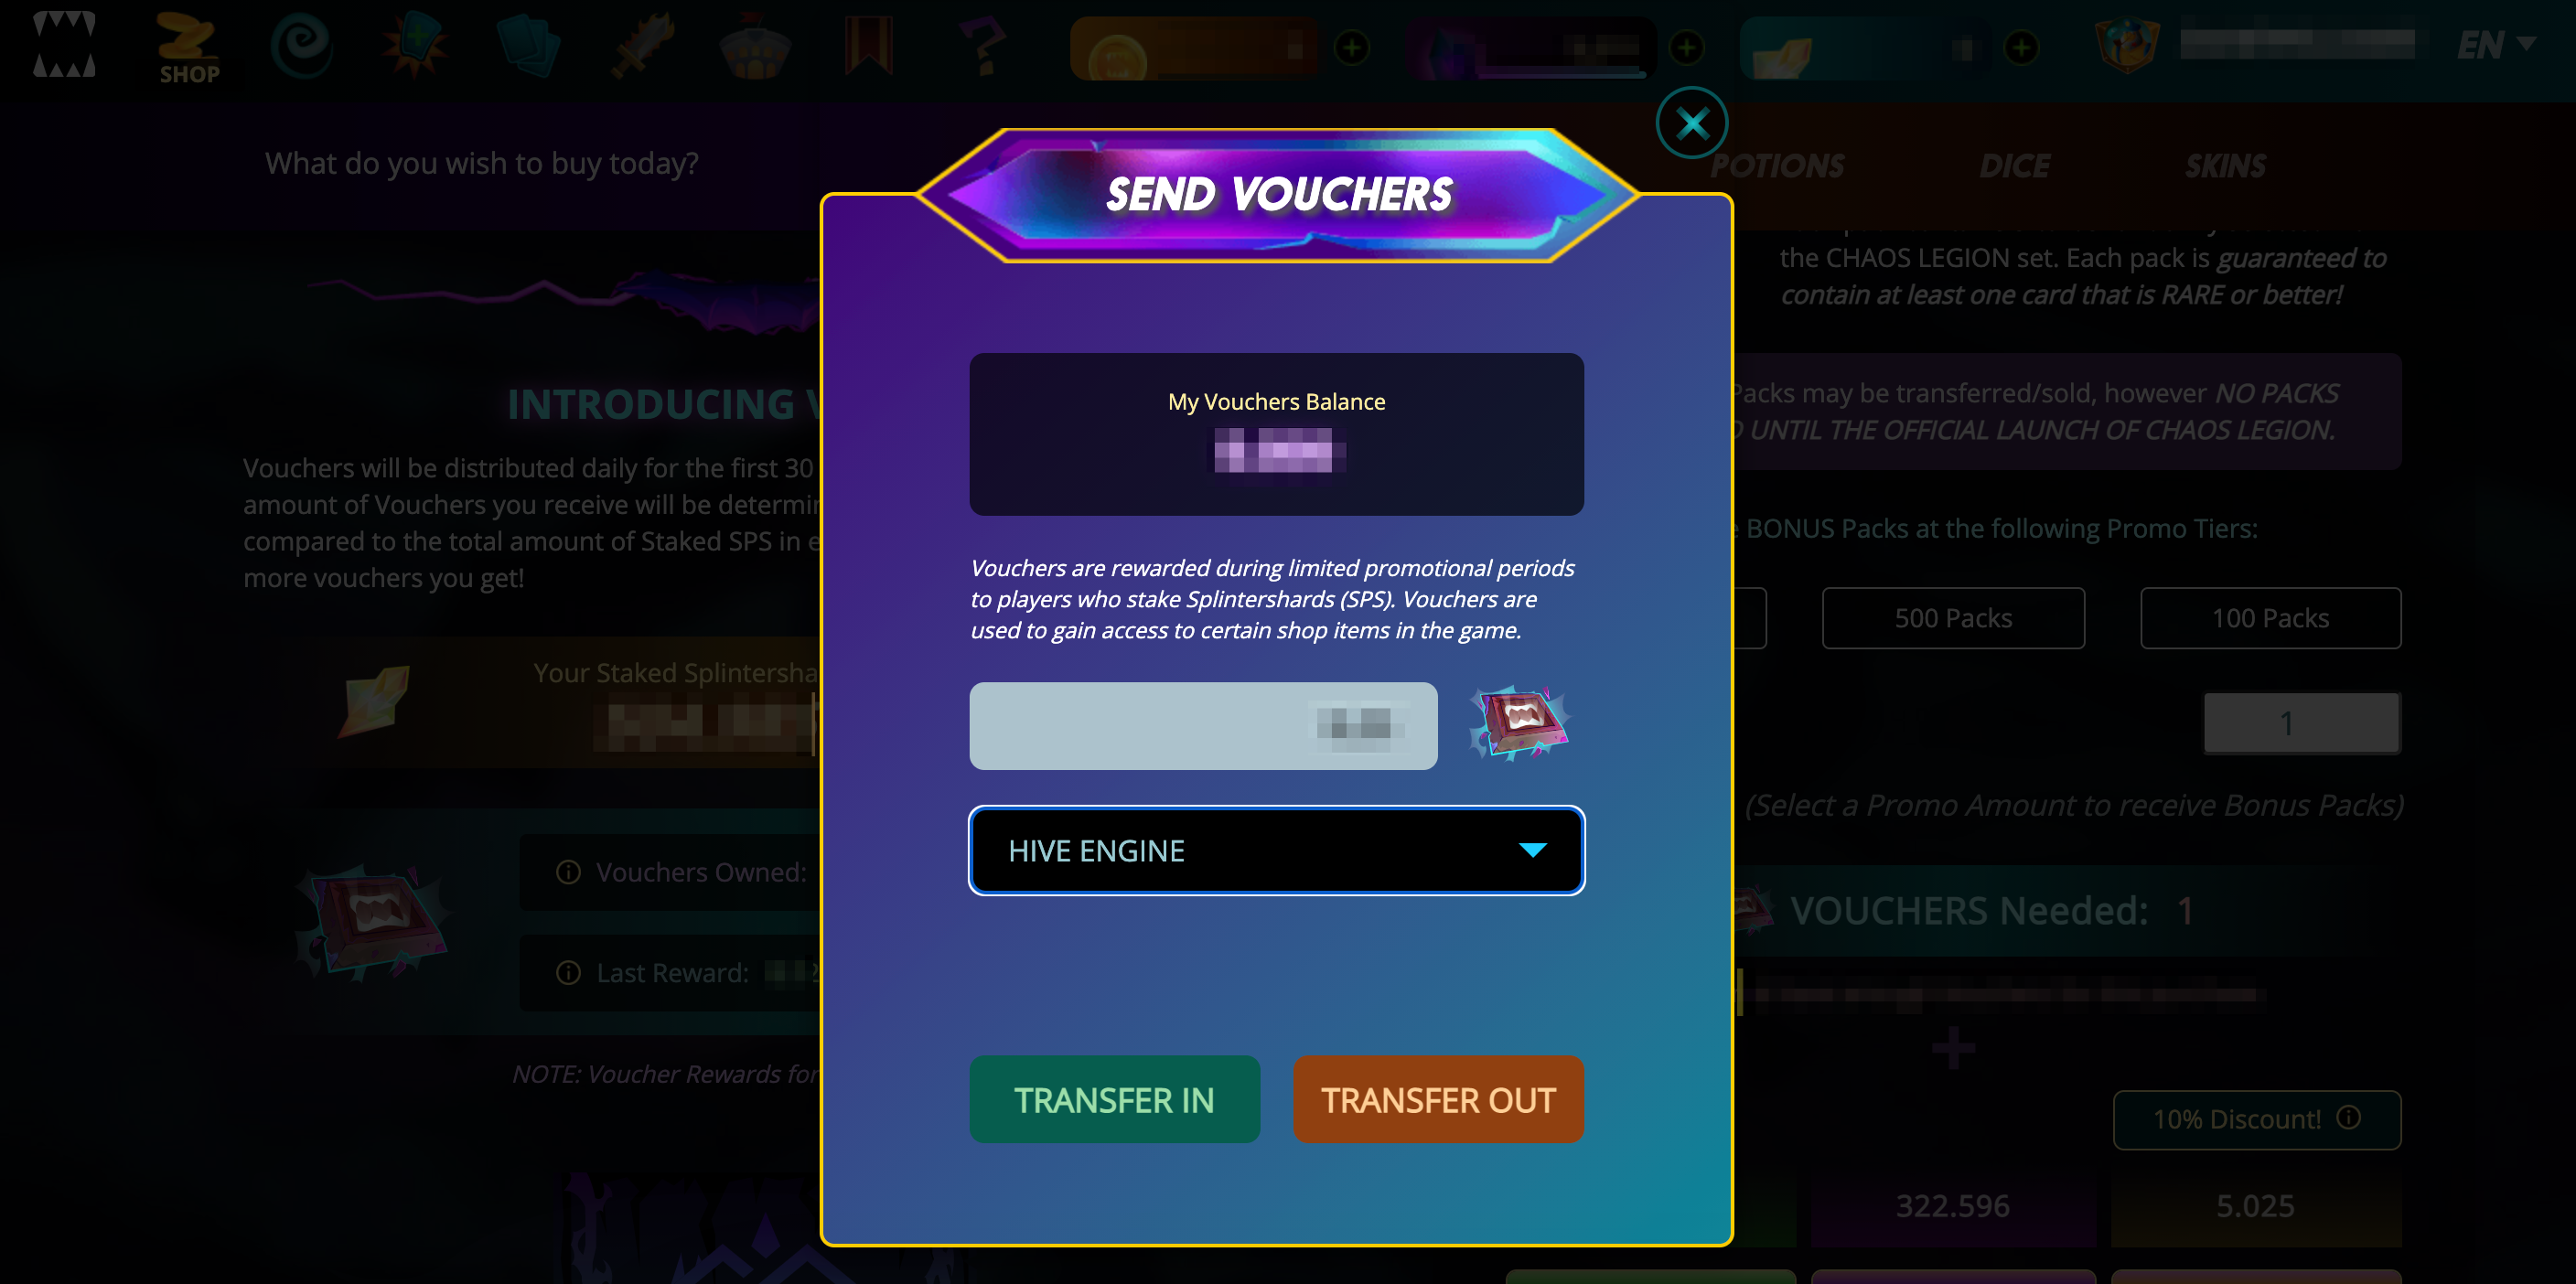Click the DICE tab in shop
Screen dimensions: 2576x1284
coord(2012,165)
